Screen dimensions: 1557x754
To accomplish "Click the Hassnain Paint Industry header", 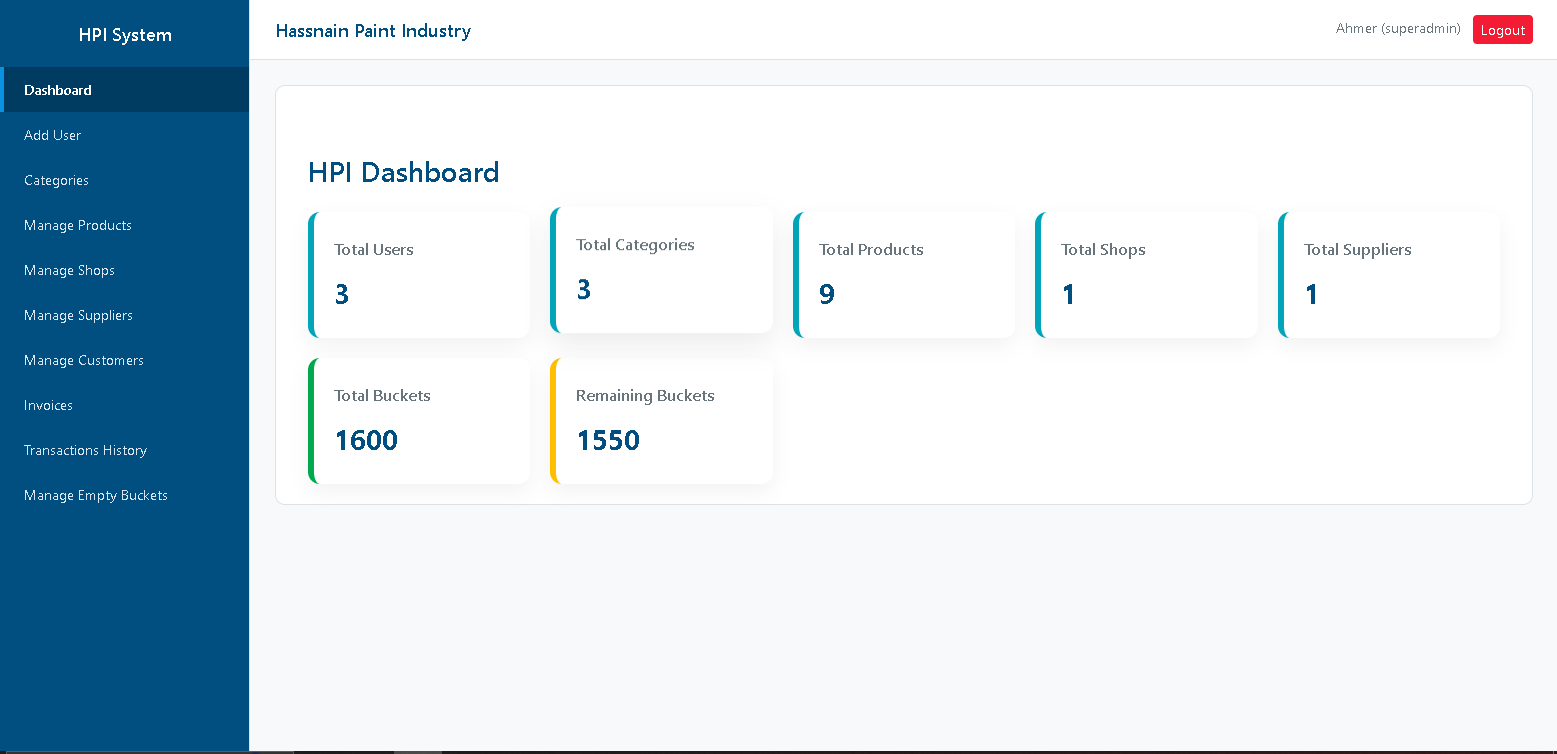I will pos(373,31).
